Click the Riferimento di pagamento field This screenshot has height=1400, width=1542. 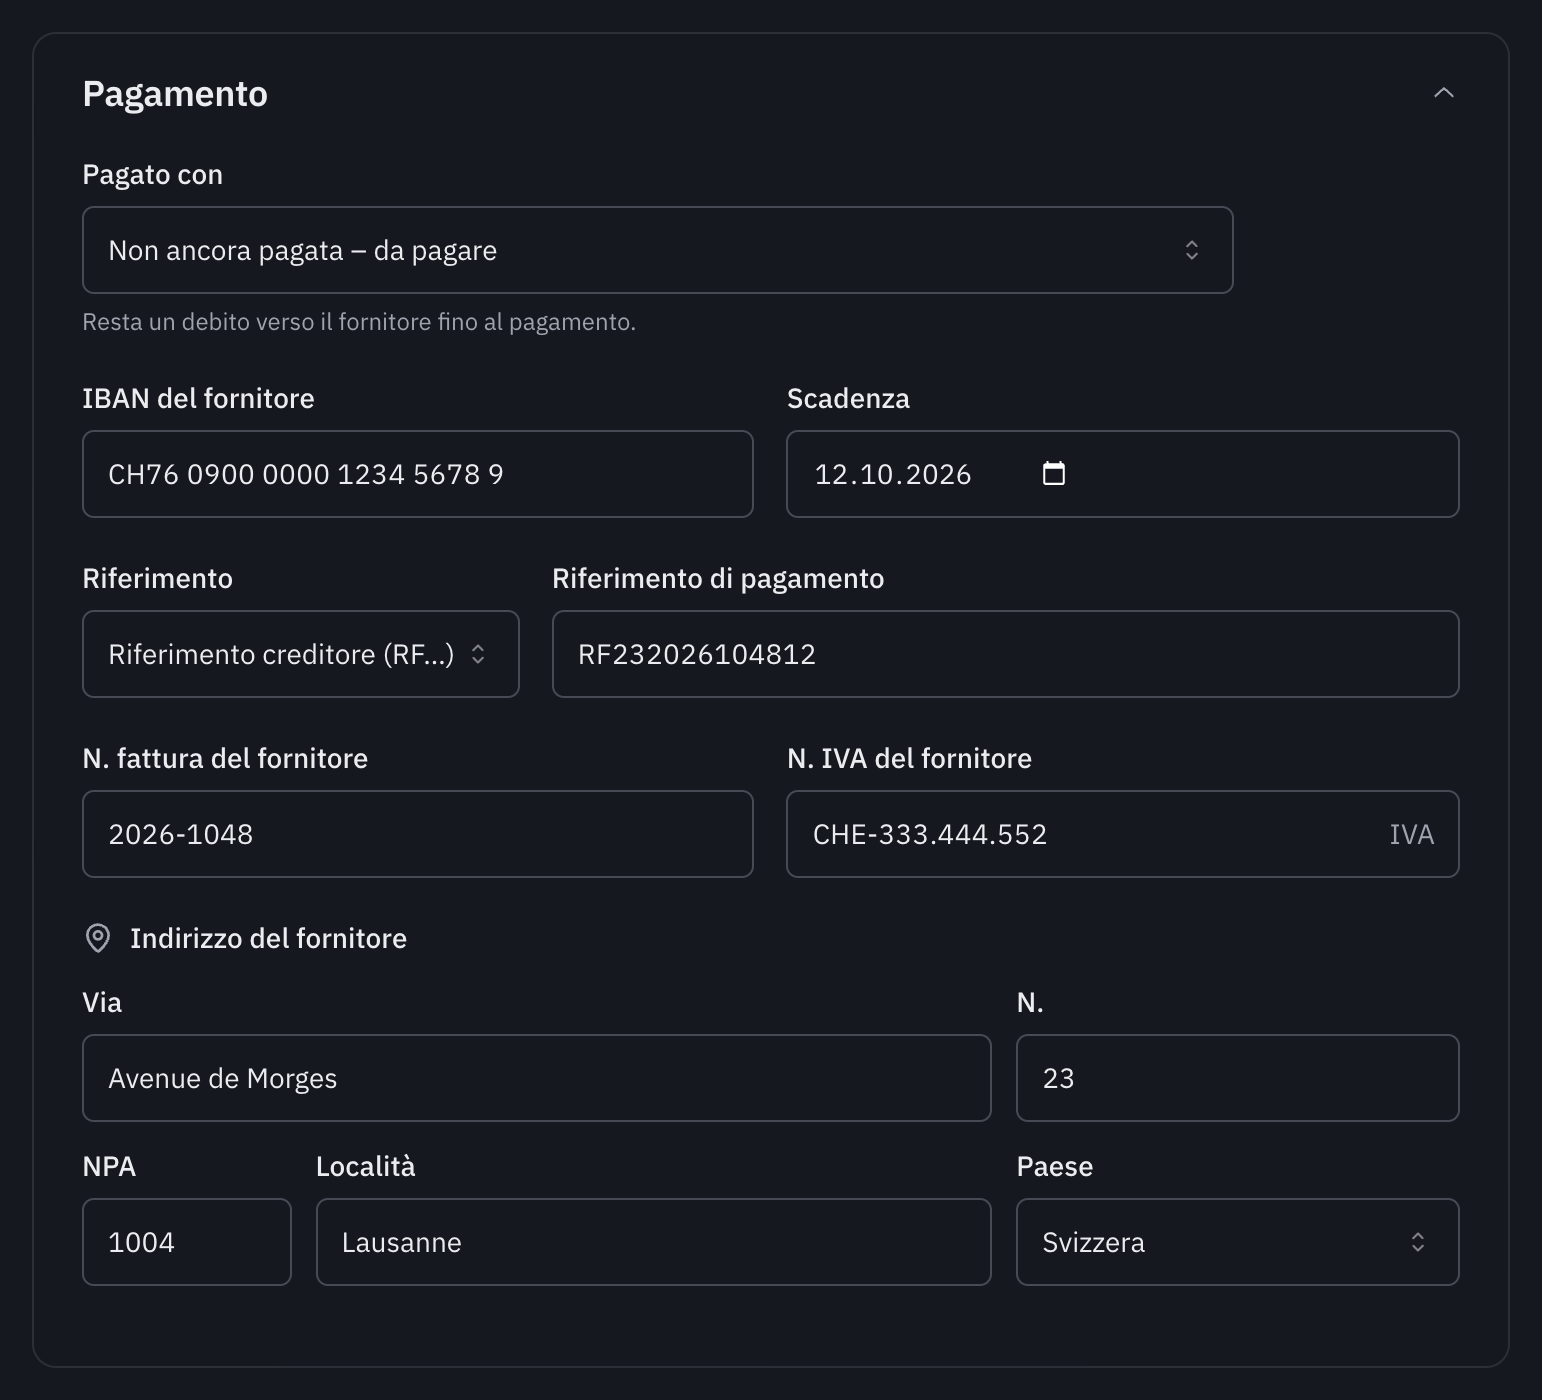[1005, 654]
